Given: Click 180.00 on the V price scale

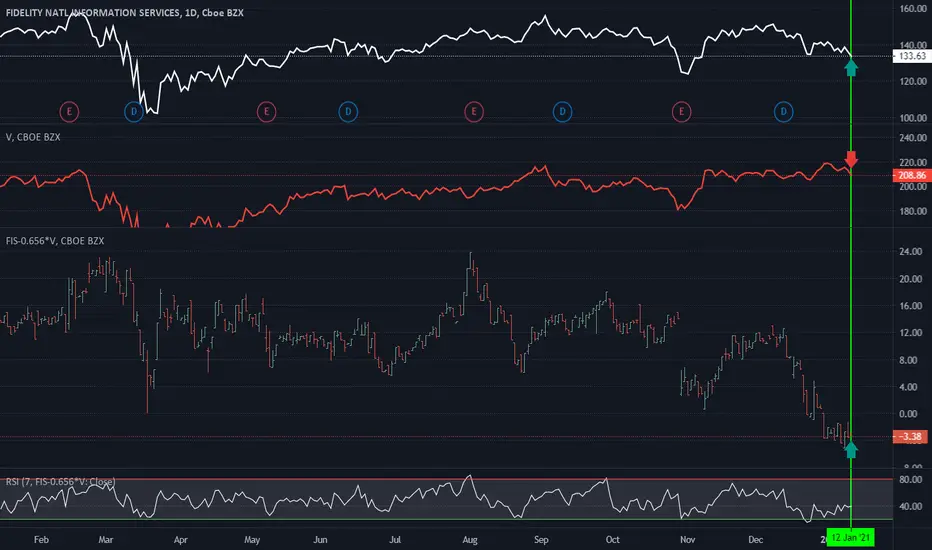Looking at the screenshot, I should pos(913,211).
